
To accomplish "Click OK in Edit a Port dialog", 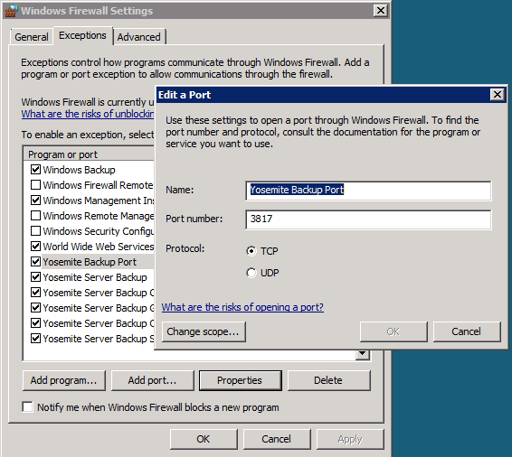I will 394,331.
